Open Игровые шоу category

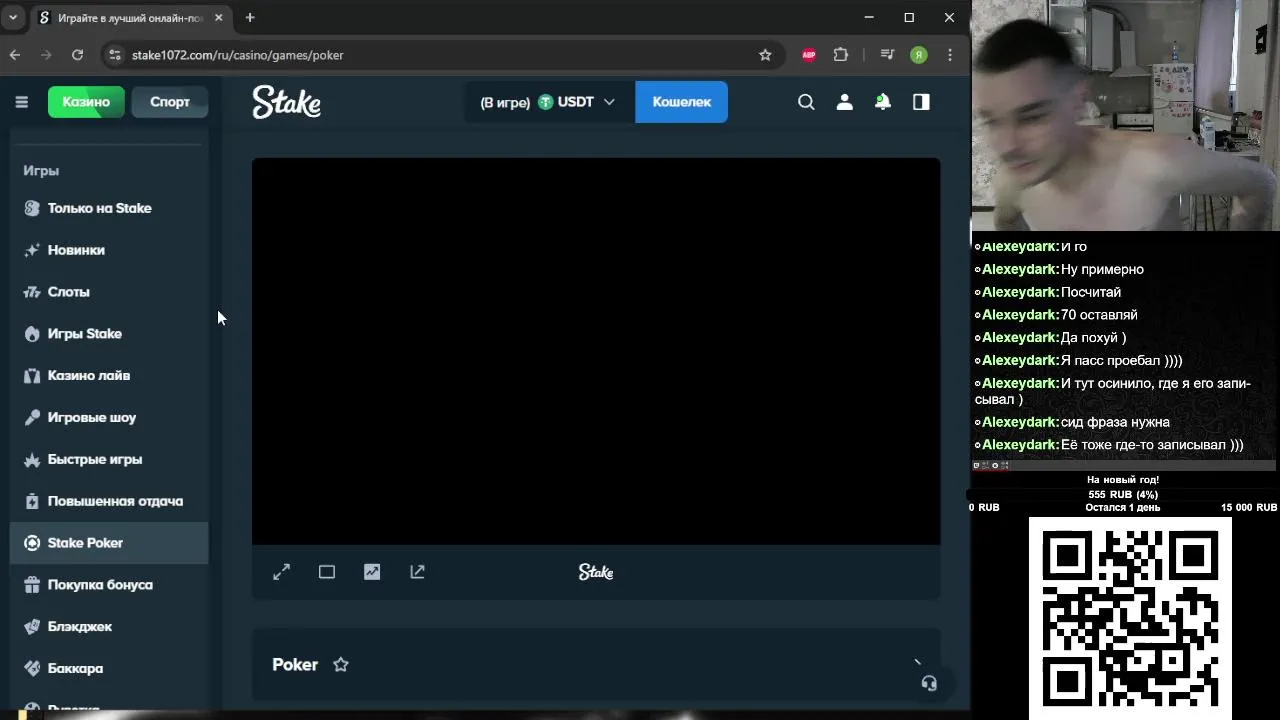click(110, 418)
